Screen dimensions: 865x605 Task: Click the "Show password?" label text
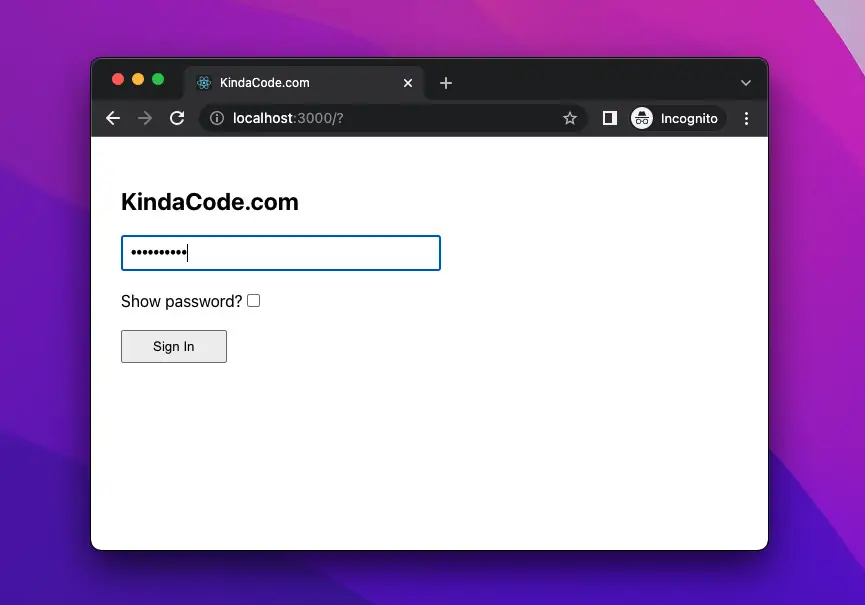click(x=181, y=302)
